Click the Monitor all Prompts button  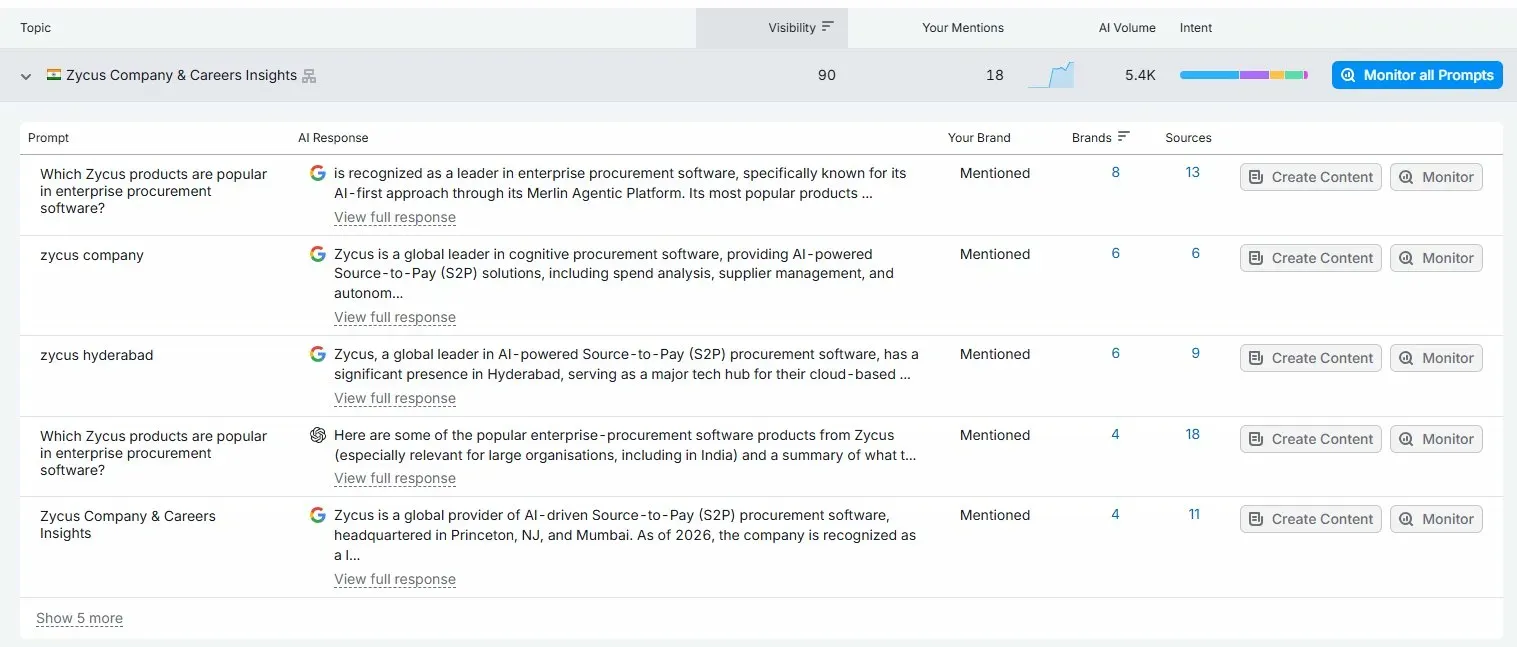tap(1417, 75)
